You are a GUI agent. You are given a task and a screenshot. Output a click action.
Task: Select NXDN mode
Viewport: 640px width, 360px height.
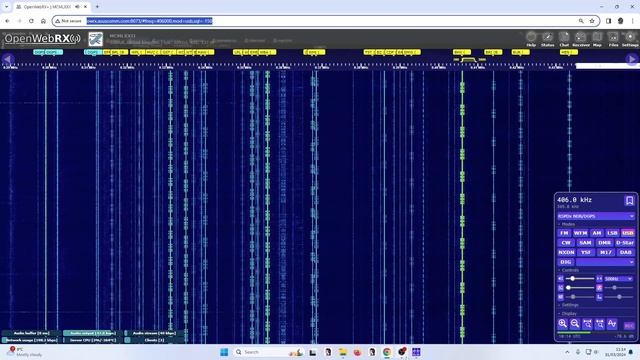[x=566, y=253]
